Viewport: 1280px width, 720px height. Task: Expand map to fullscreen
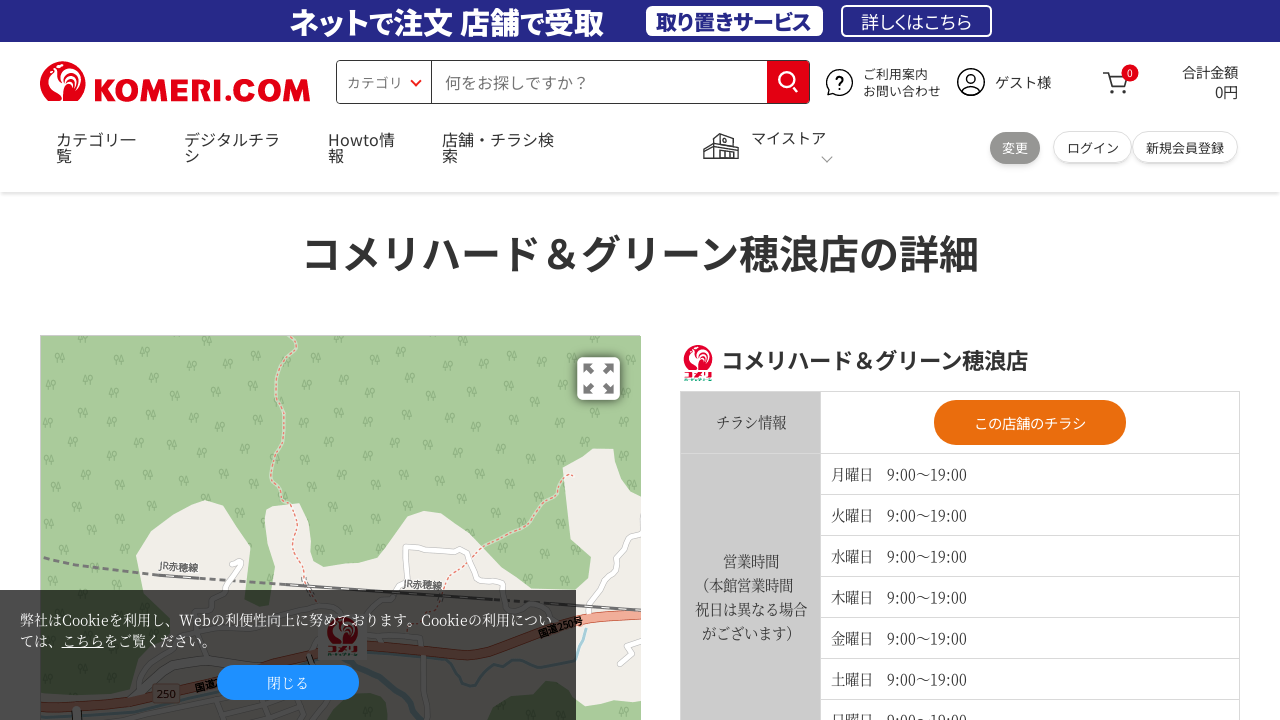pos(598,378)
